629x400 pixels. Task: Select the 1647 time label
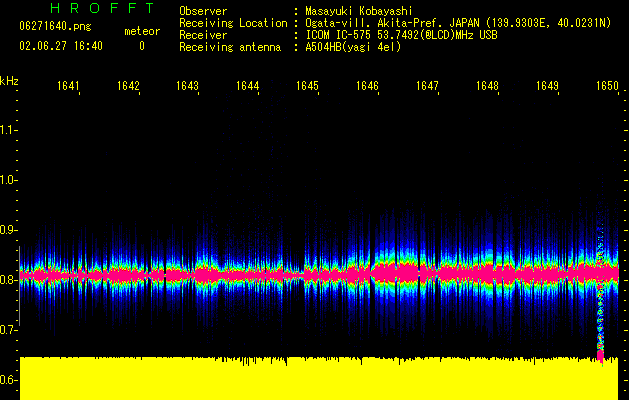428,87
